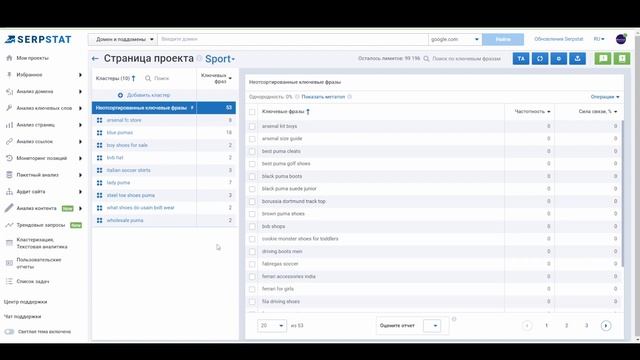
Task: Tick the select-all checkbox in table header
Action: 252,112
